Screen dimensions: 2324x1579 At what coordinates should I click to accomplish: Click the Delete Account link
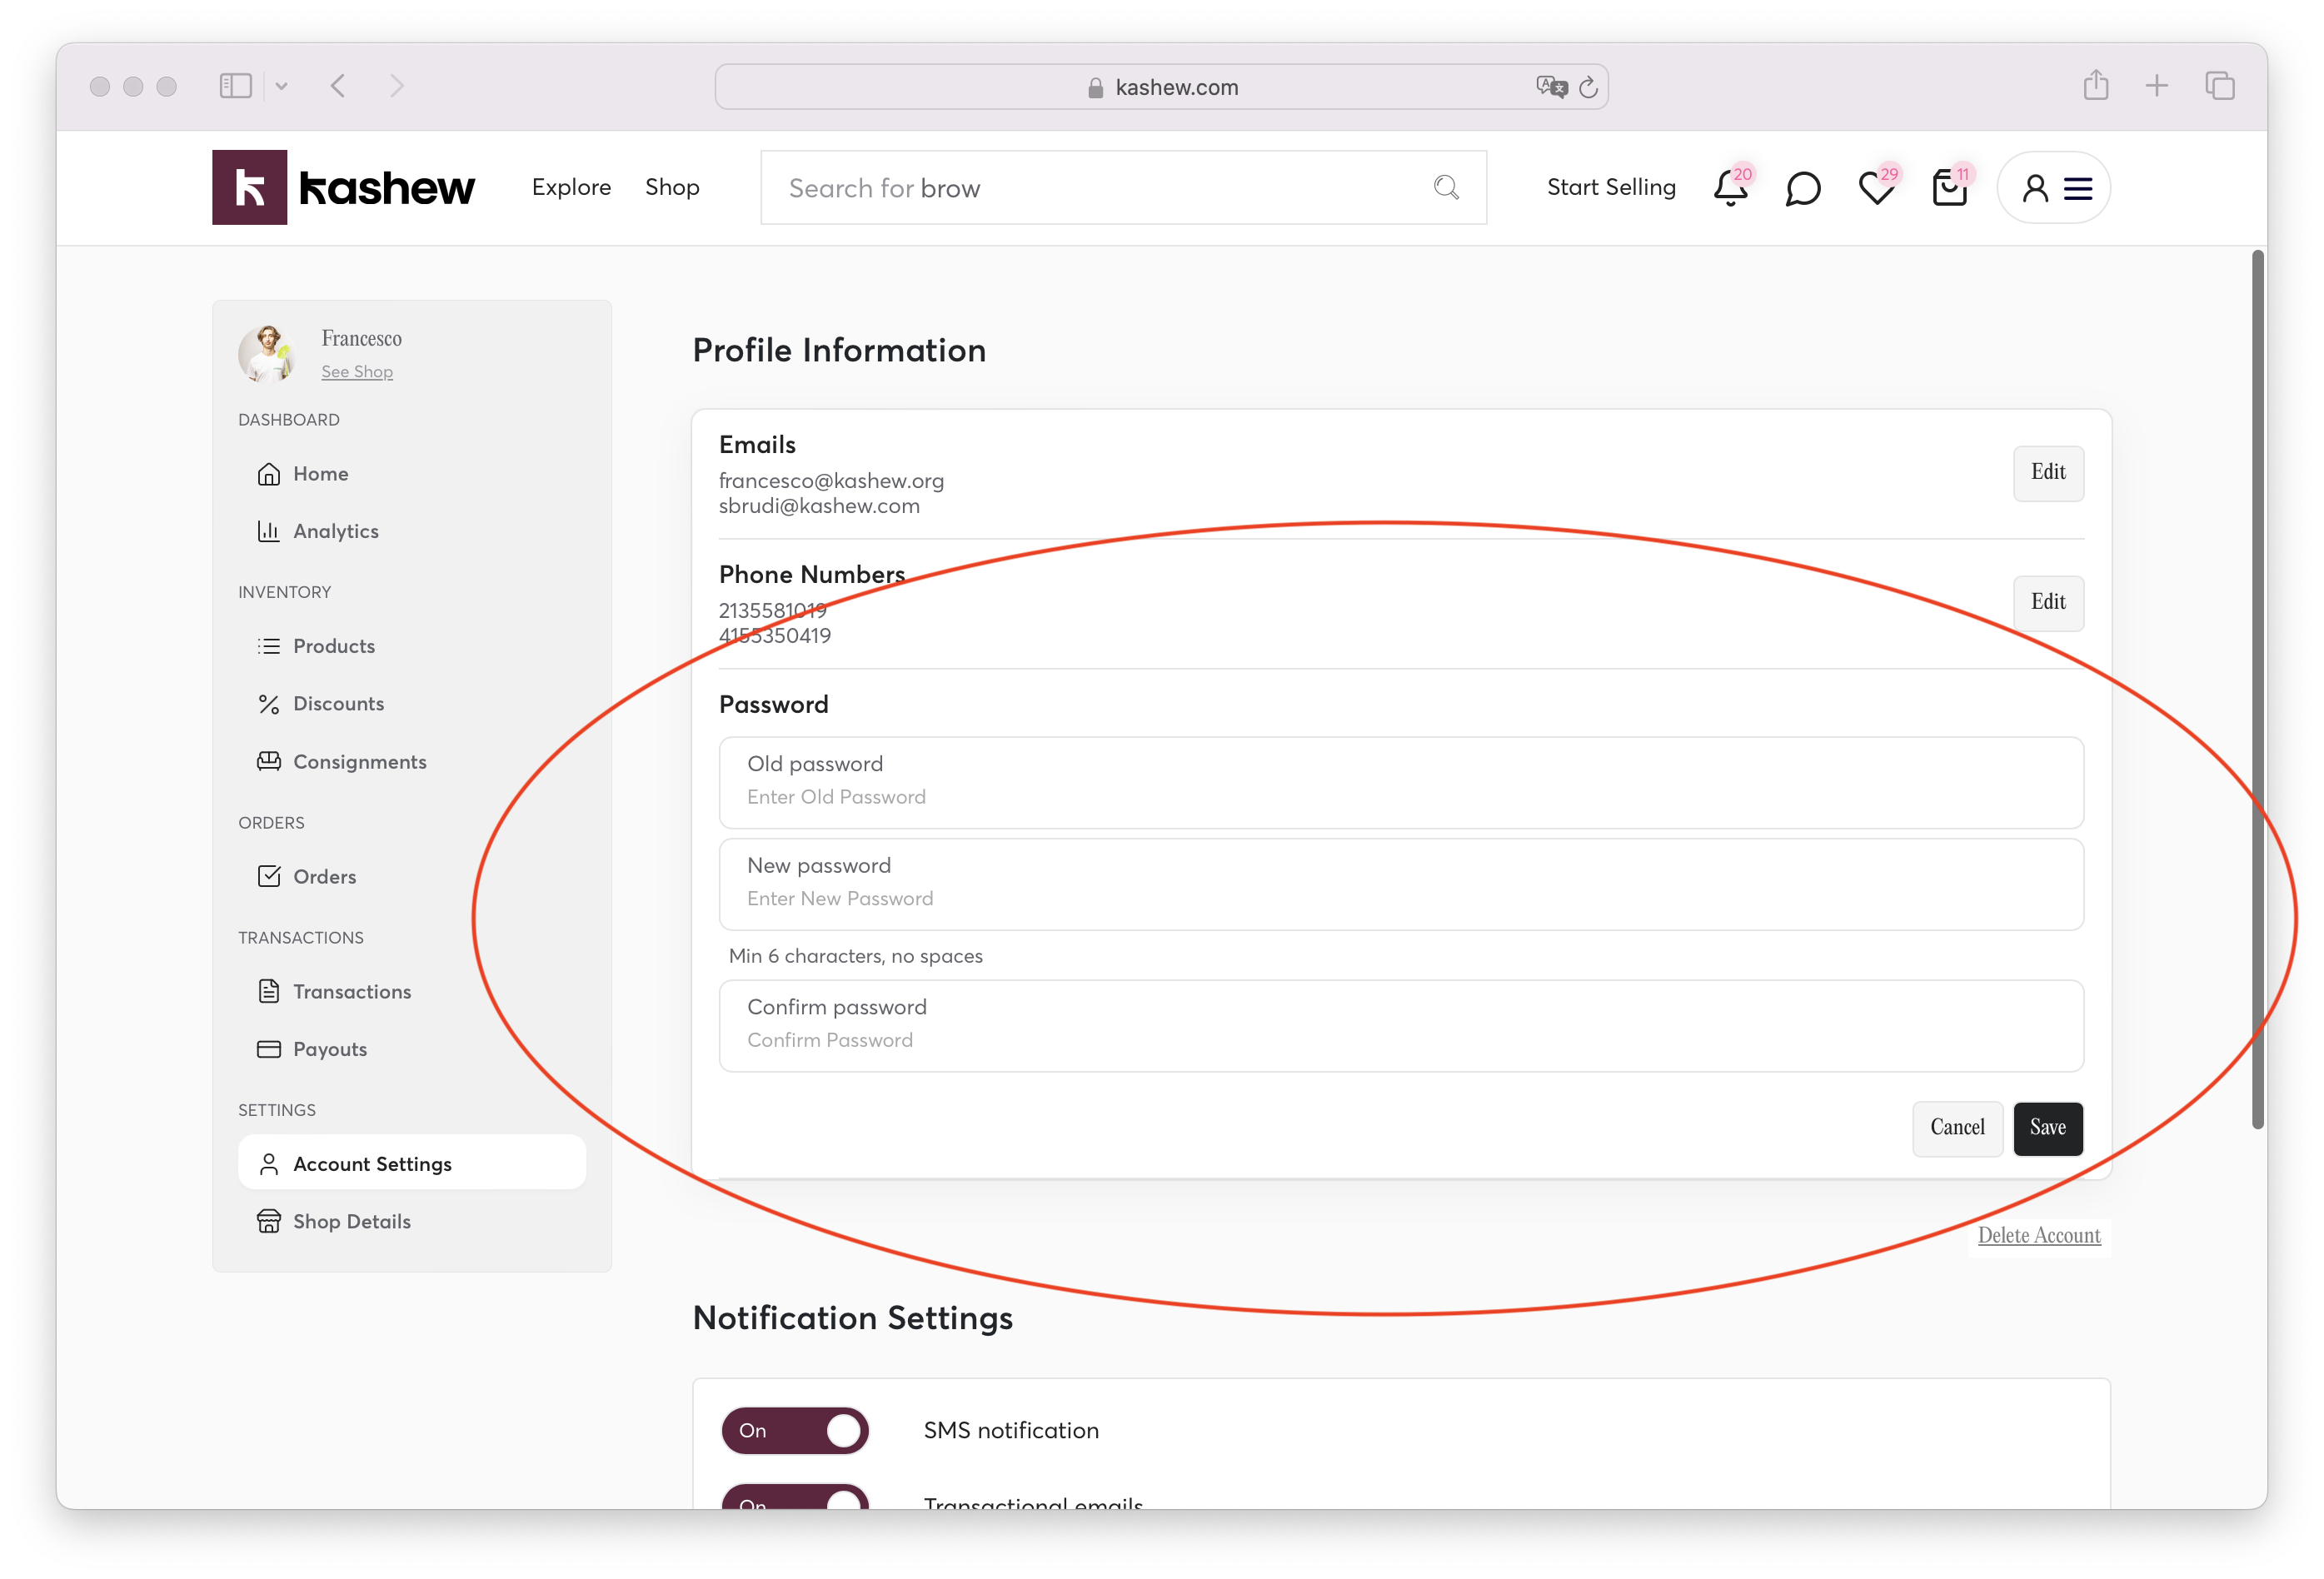pyautogui.click(x=2038, y=1235)
